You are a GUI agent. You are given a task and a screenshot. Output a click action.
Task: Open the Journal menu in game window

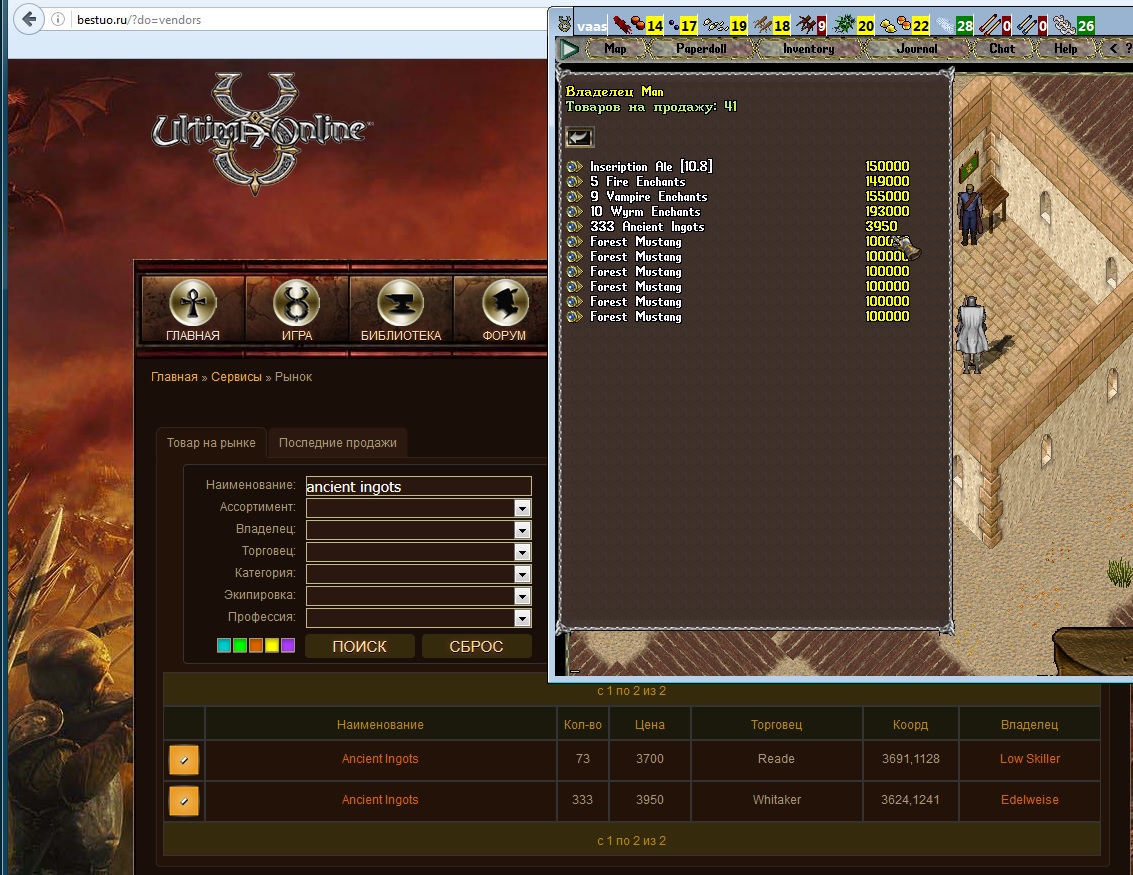916,49
